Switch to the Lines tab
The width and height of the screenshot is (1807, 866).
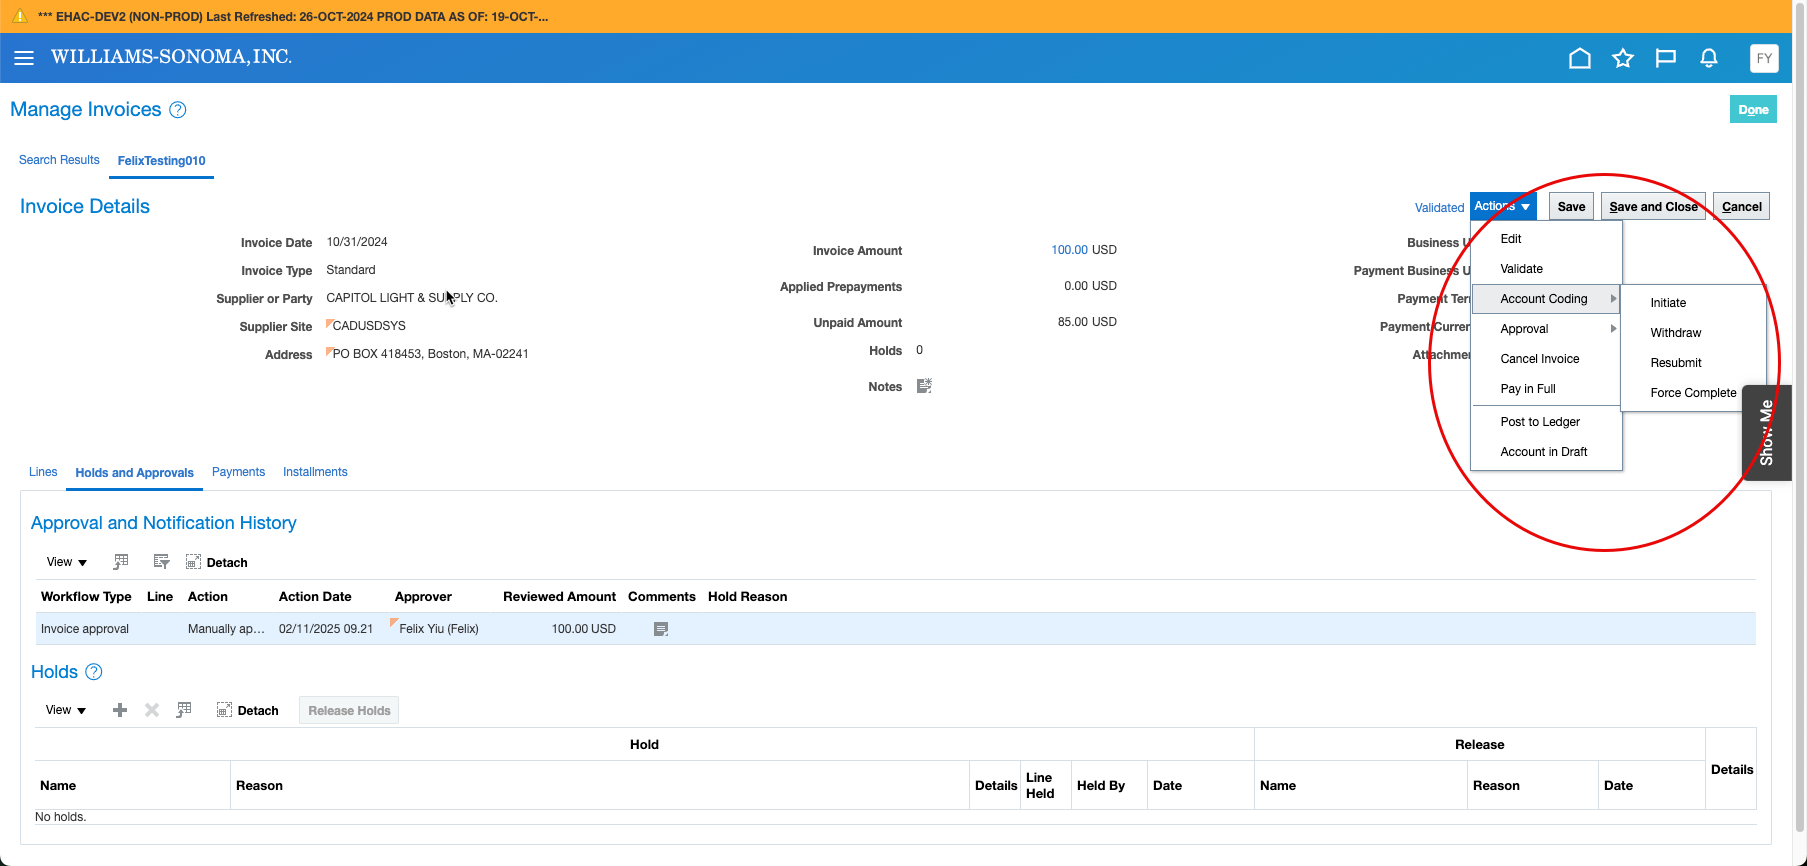(x=43, y=472)
